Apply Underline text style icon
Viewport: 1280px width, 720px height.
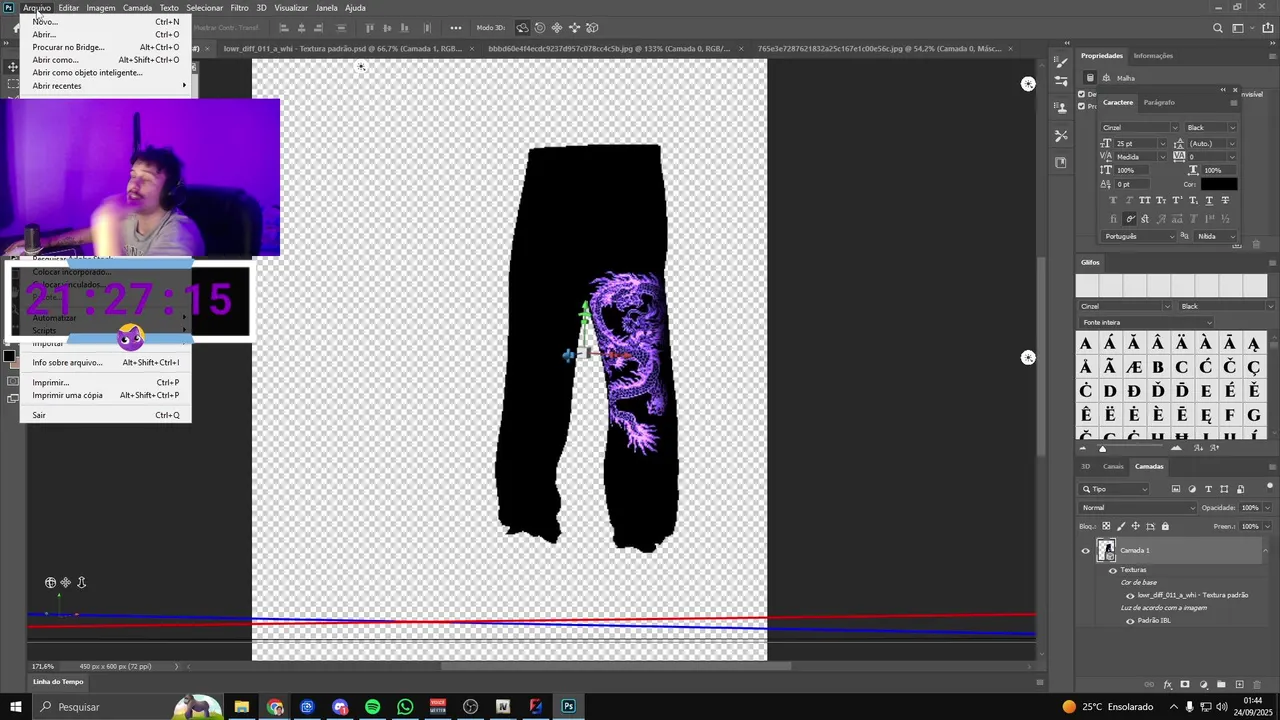point(1209,200)
